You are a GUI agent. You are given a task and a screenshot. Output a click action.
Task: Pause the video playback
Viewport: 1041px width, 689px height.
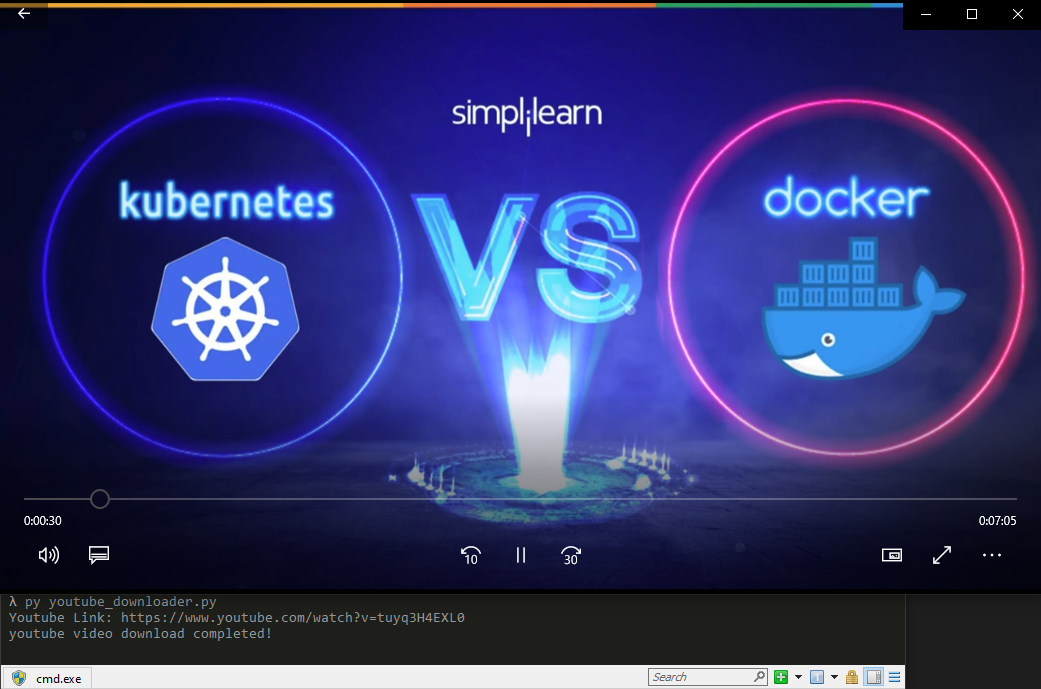(x=521, y=555)
